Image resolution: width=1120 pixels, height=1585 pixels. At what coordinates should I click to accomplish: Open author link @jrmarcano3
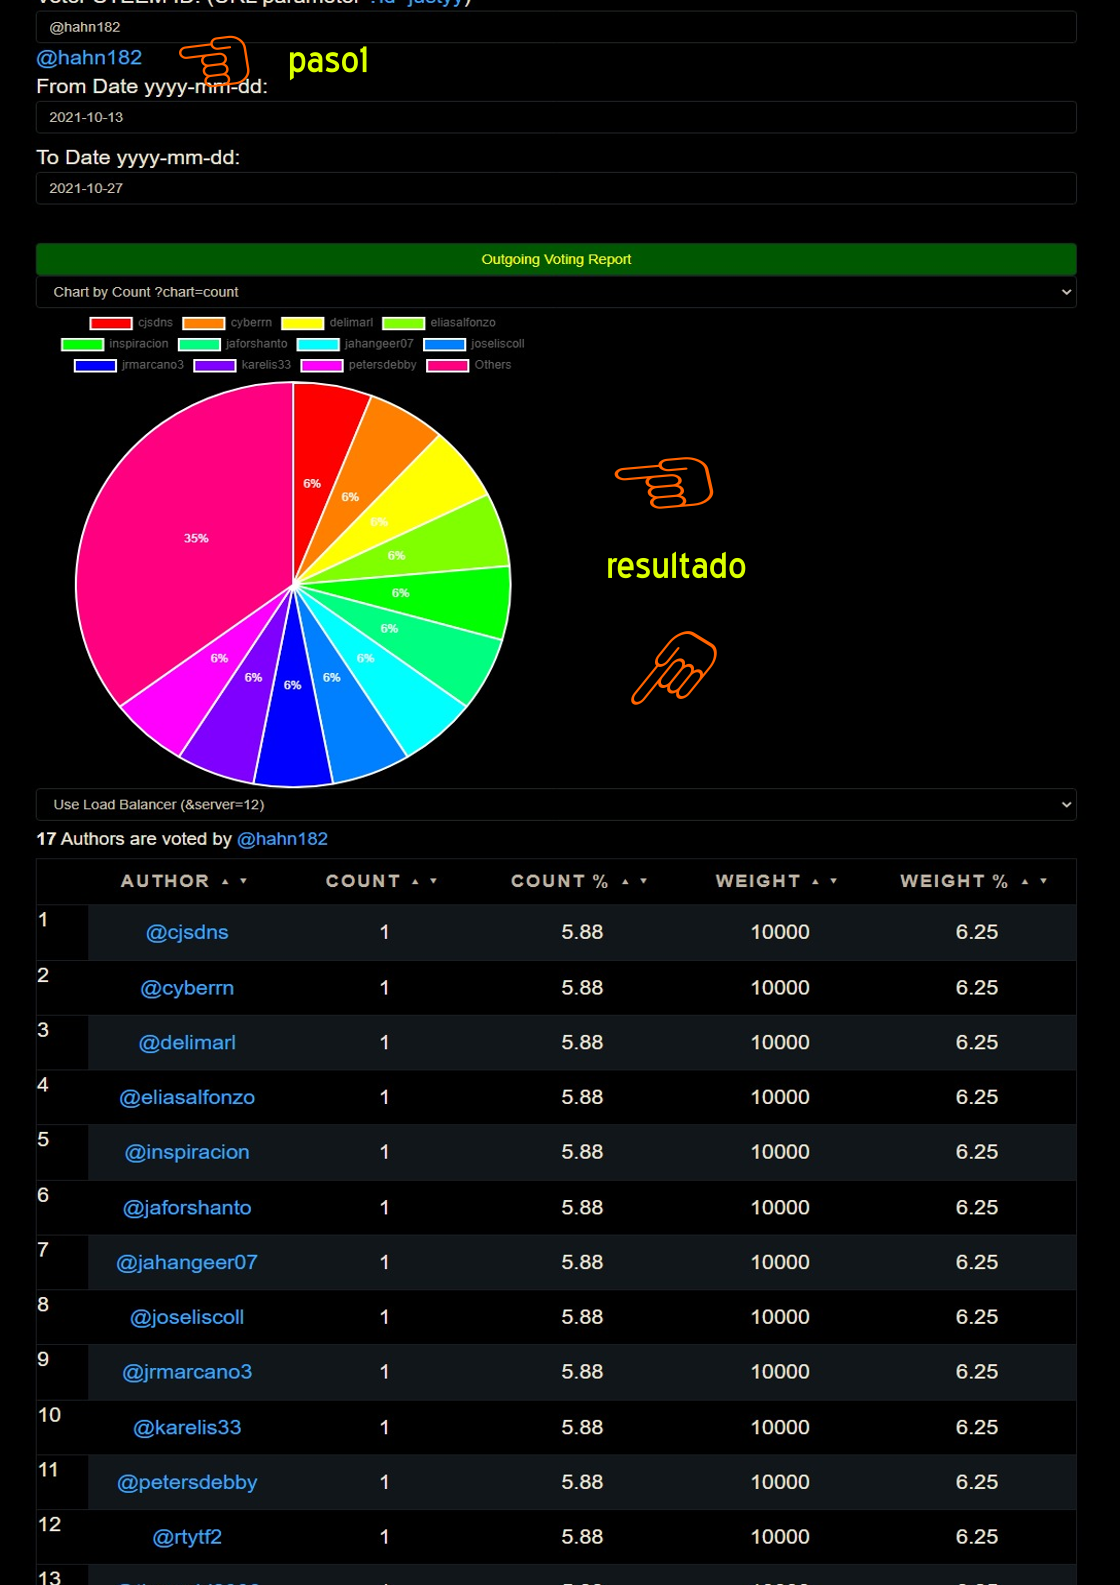point(187,1372)
